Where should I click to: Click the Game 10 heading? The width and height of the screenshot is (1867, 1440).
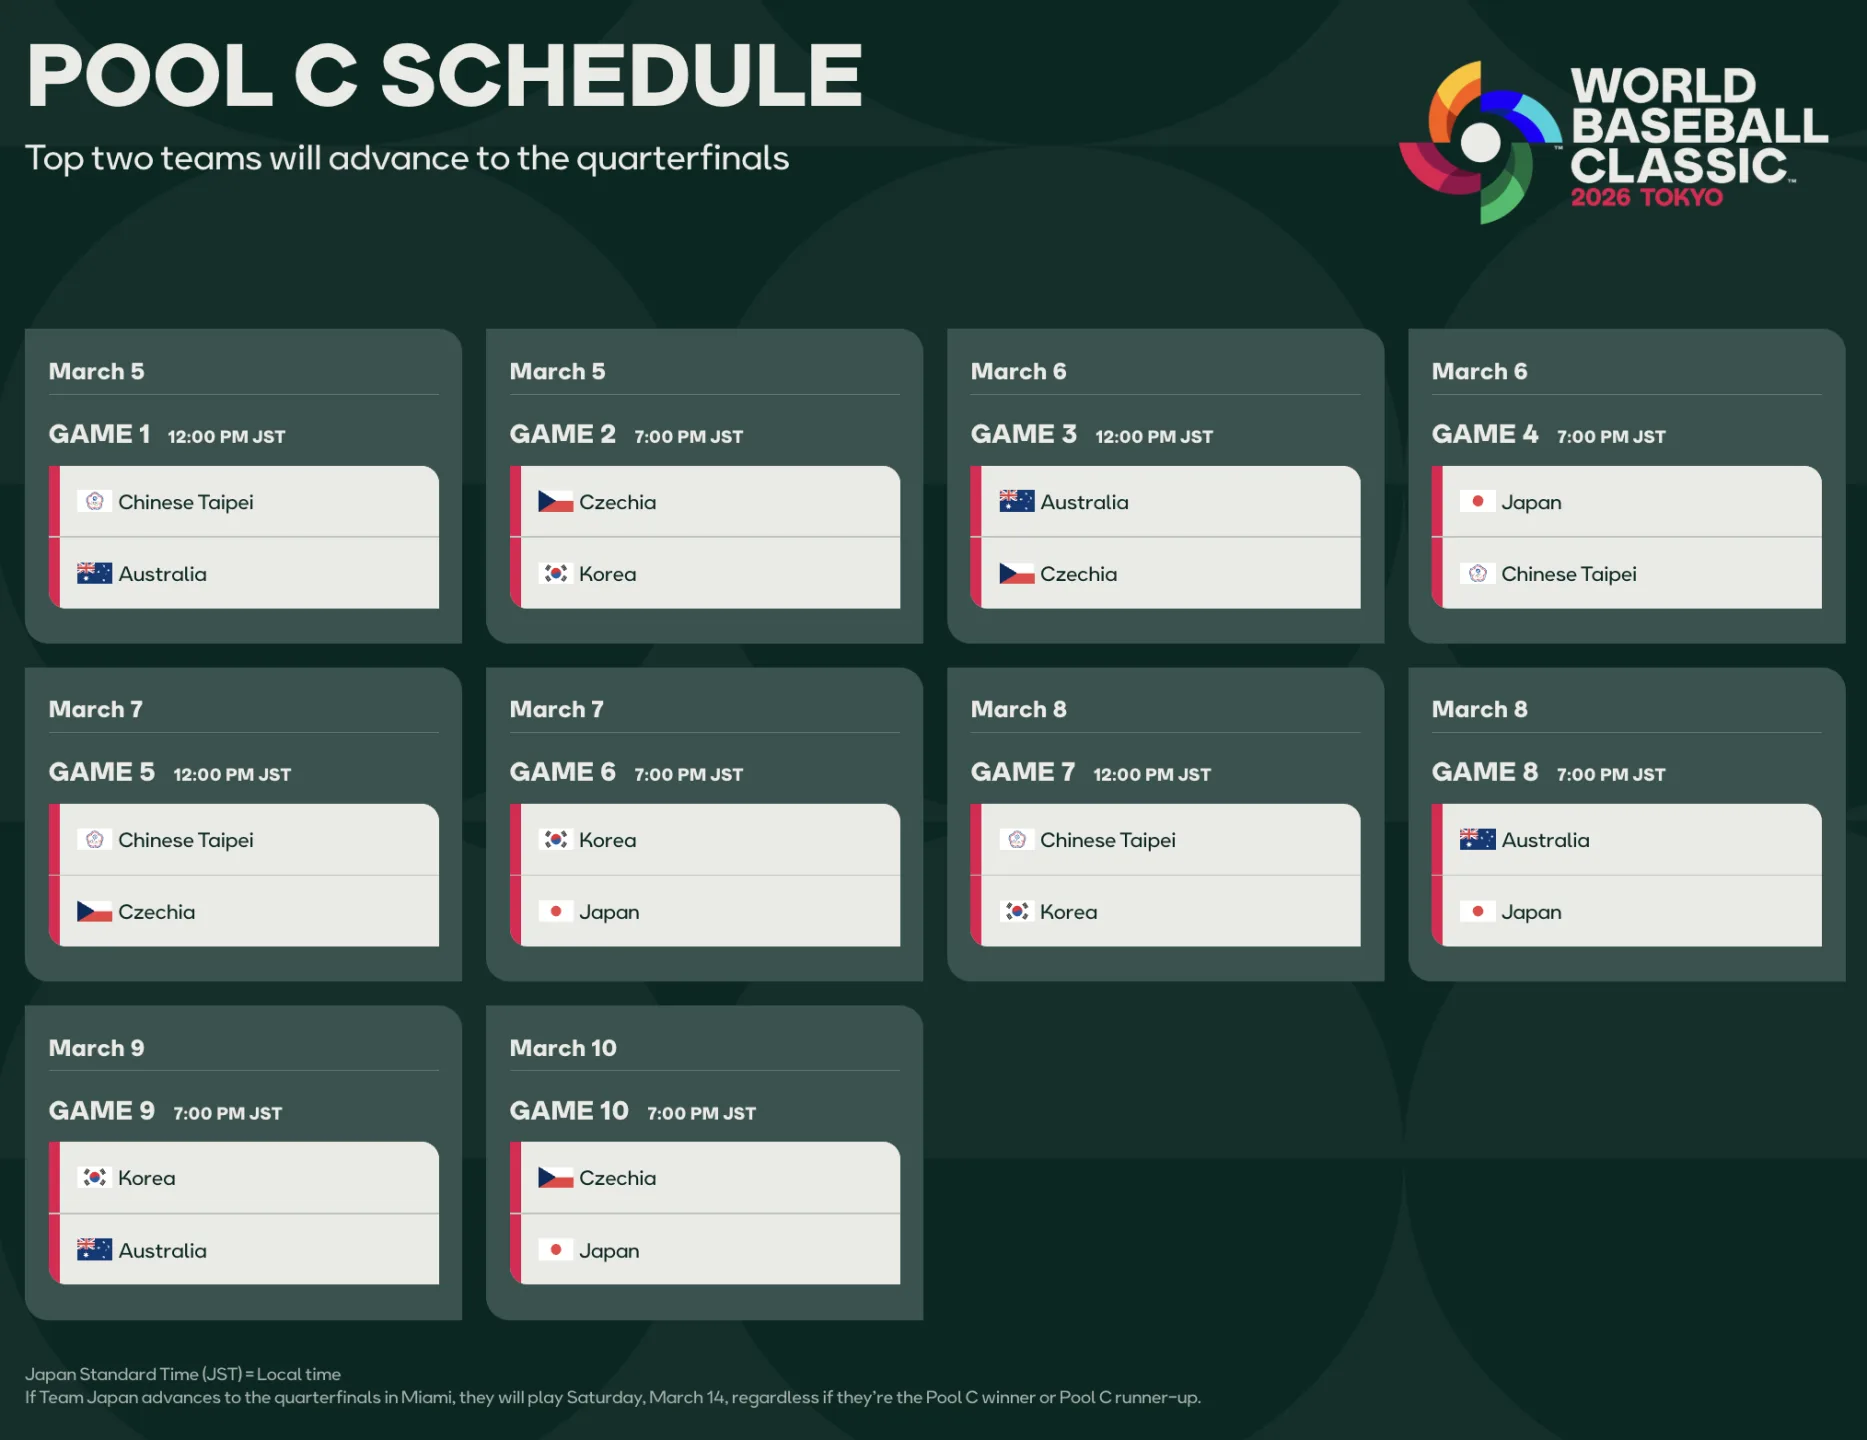click(x=569, y=1110)
